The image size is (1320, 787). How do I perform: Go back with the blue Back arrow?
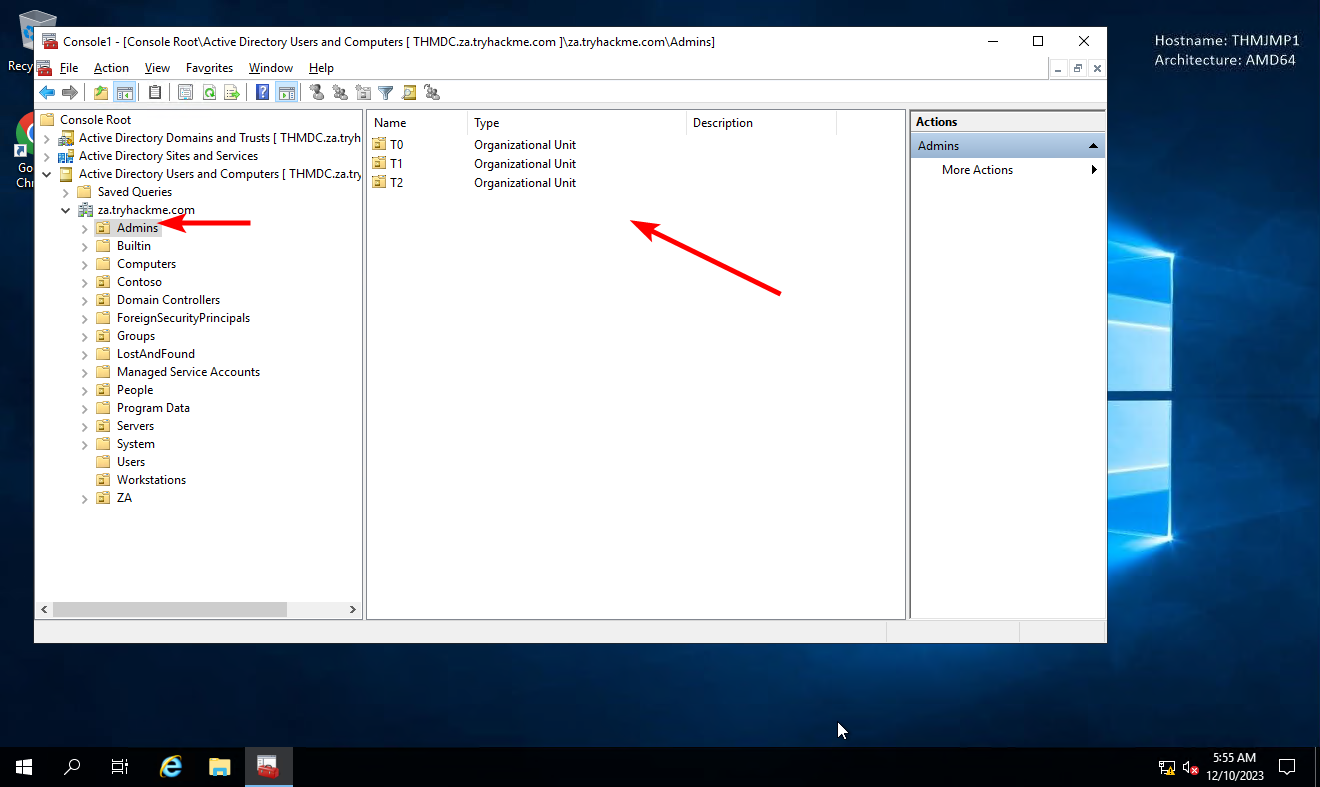click(47, 92)
